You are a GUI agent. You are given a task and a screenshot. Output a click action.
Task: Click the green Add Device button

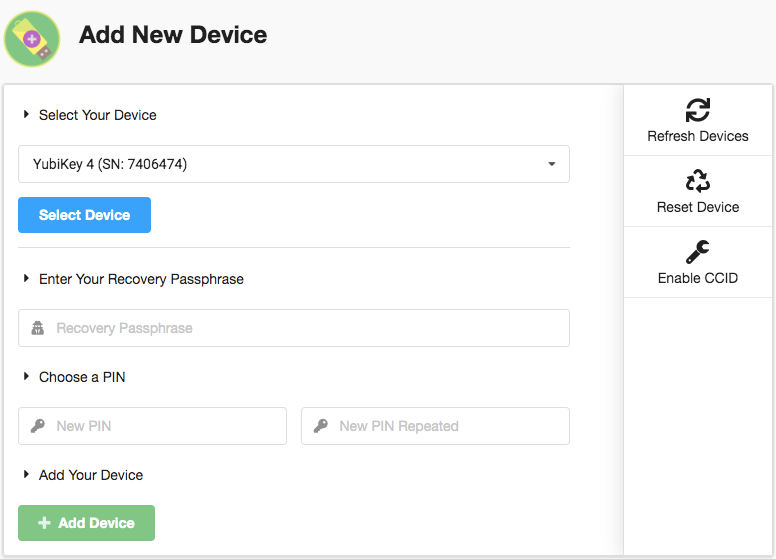point(87,523)
